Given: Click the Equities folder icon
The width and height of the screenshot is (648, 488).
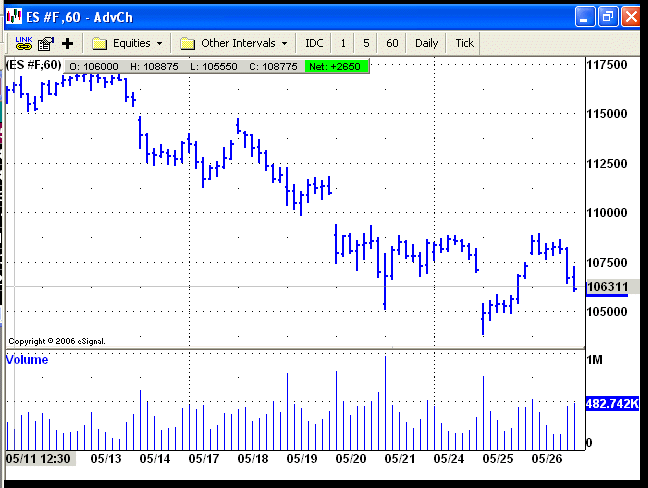Looking at the screenshot, I should point(99,43).
